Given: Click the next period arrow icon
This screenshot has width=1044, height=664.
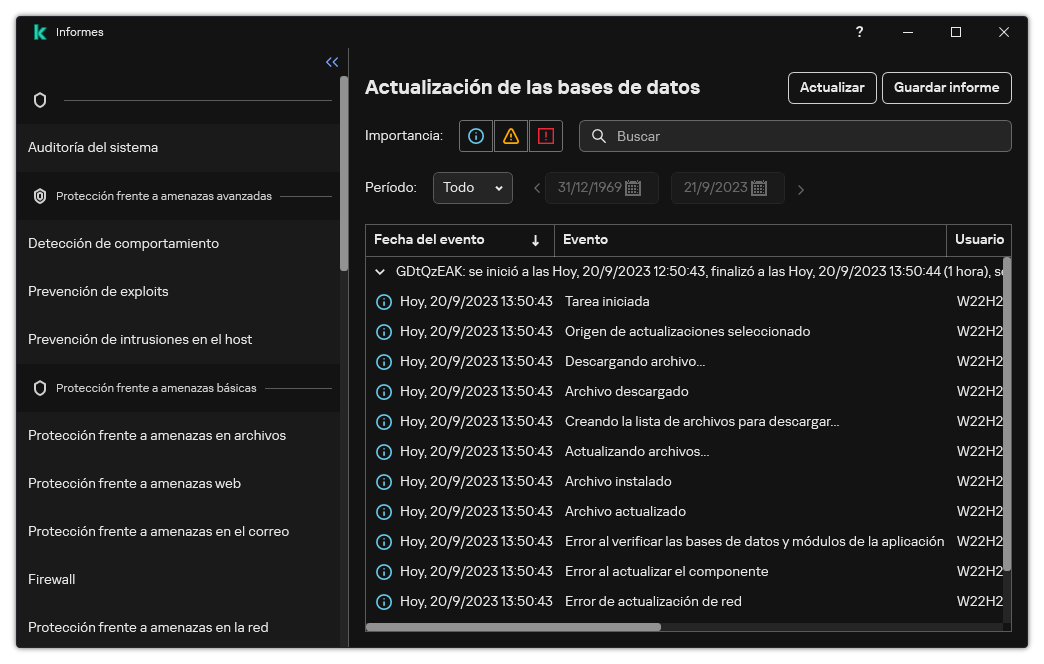Looking at the screenshot, I should (x=801, y=188).
